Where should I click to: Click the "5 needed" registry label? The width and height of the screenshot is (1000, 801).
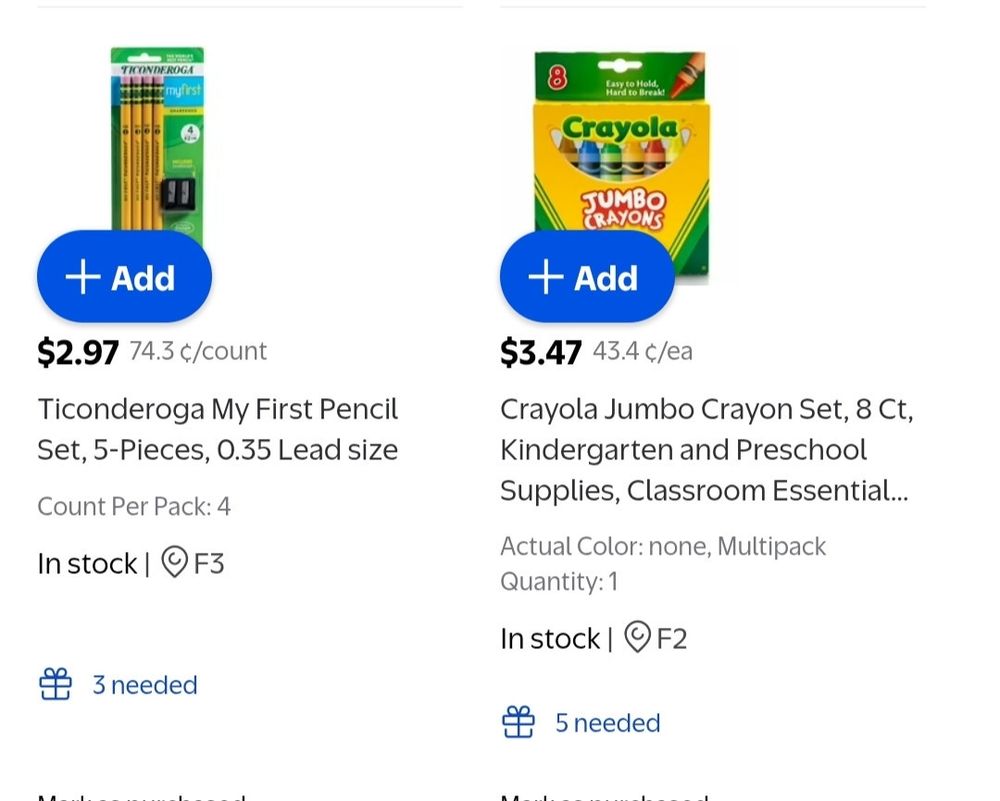[x=608, y=722]
